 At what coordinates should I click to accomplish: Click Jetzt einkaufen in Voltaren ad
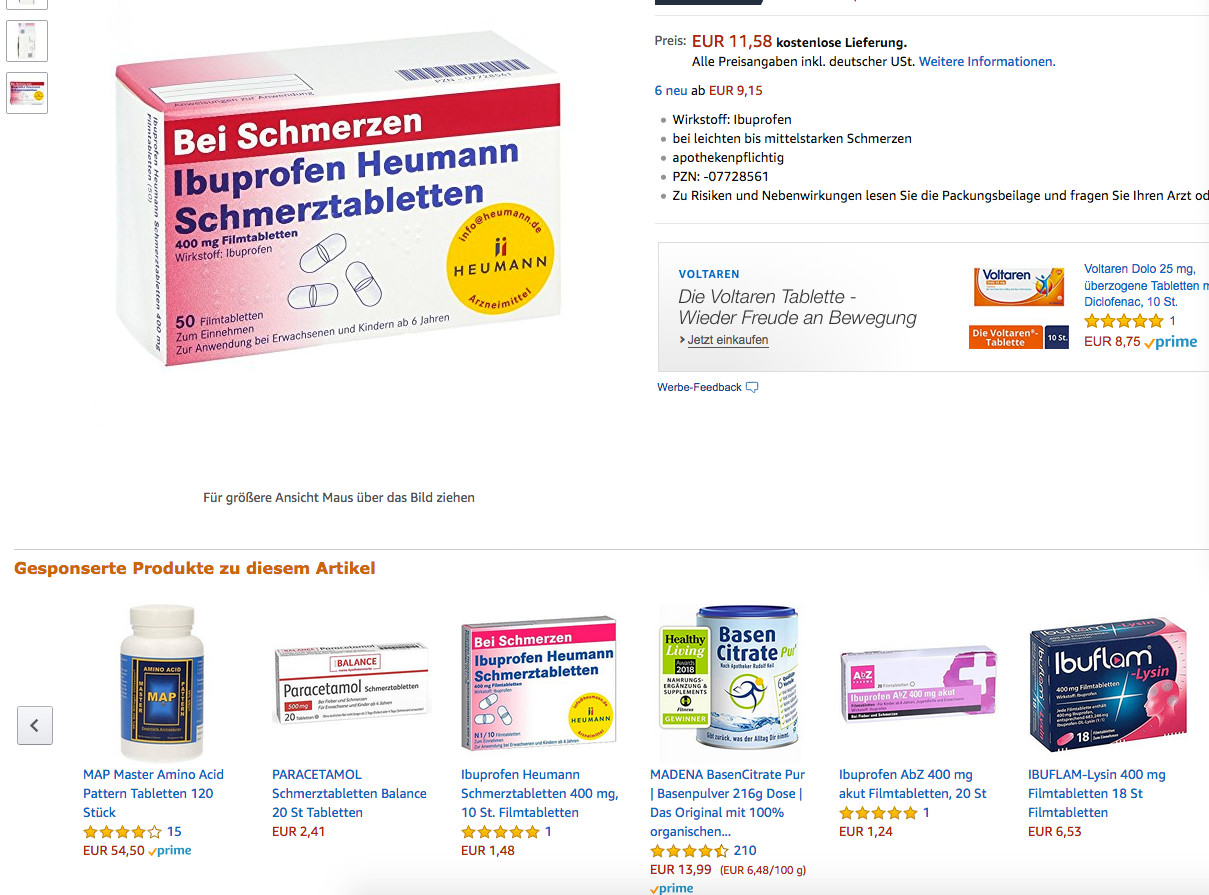[728, 340]
